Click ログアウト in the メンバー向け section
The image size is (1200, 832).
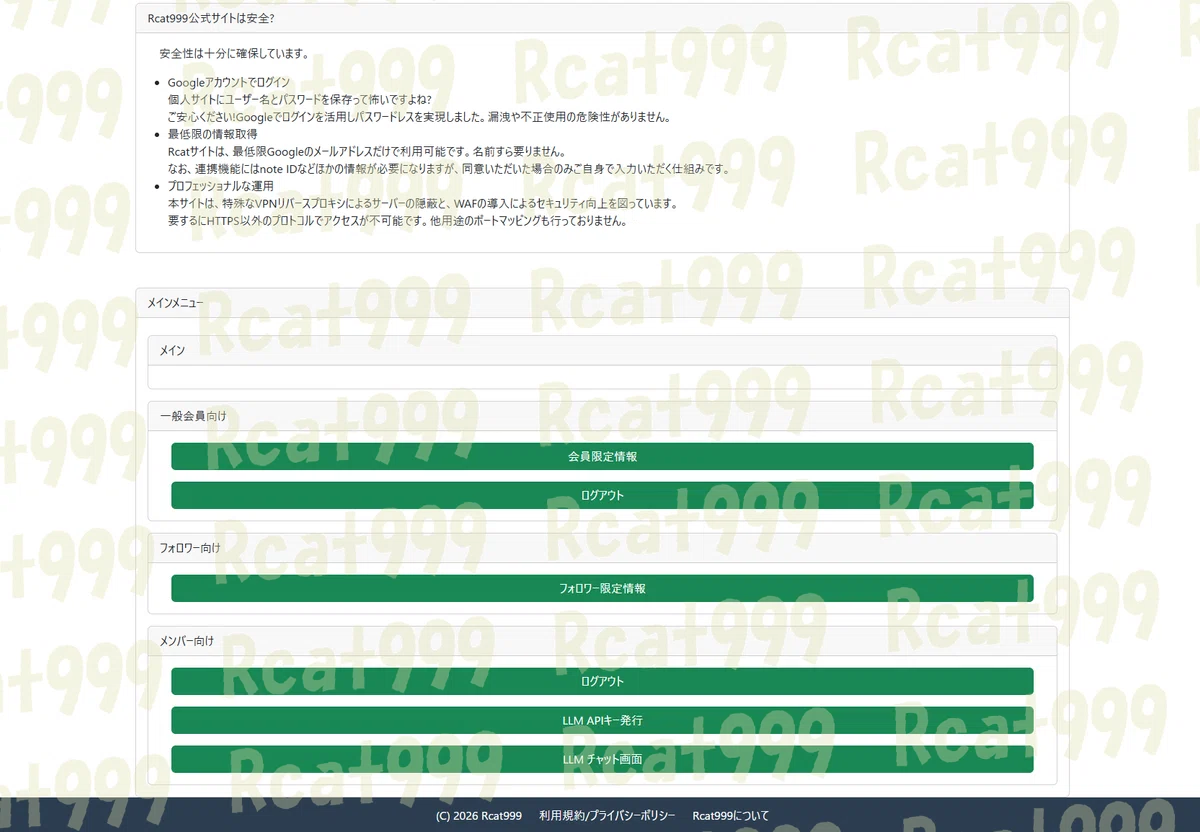[602, 681]
